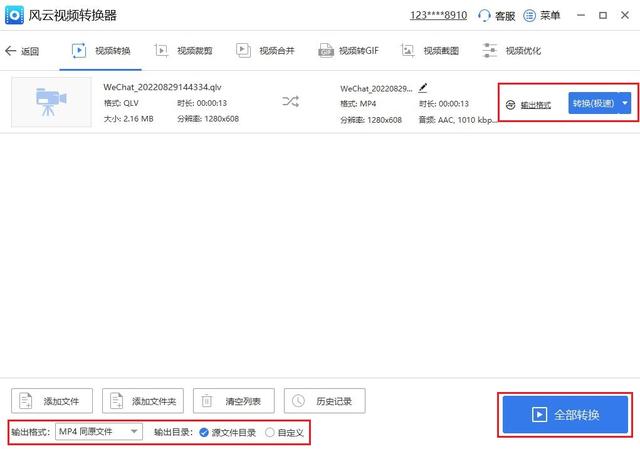Click the 清空列表 button

pos(234,401)
